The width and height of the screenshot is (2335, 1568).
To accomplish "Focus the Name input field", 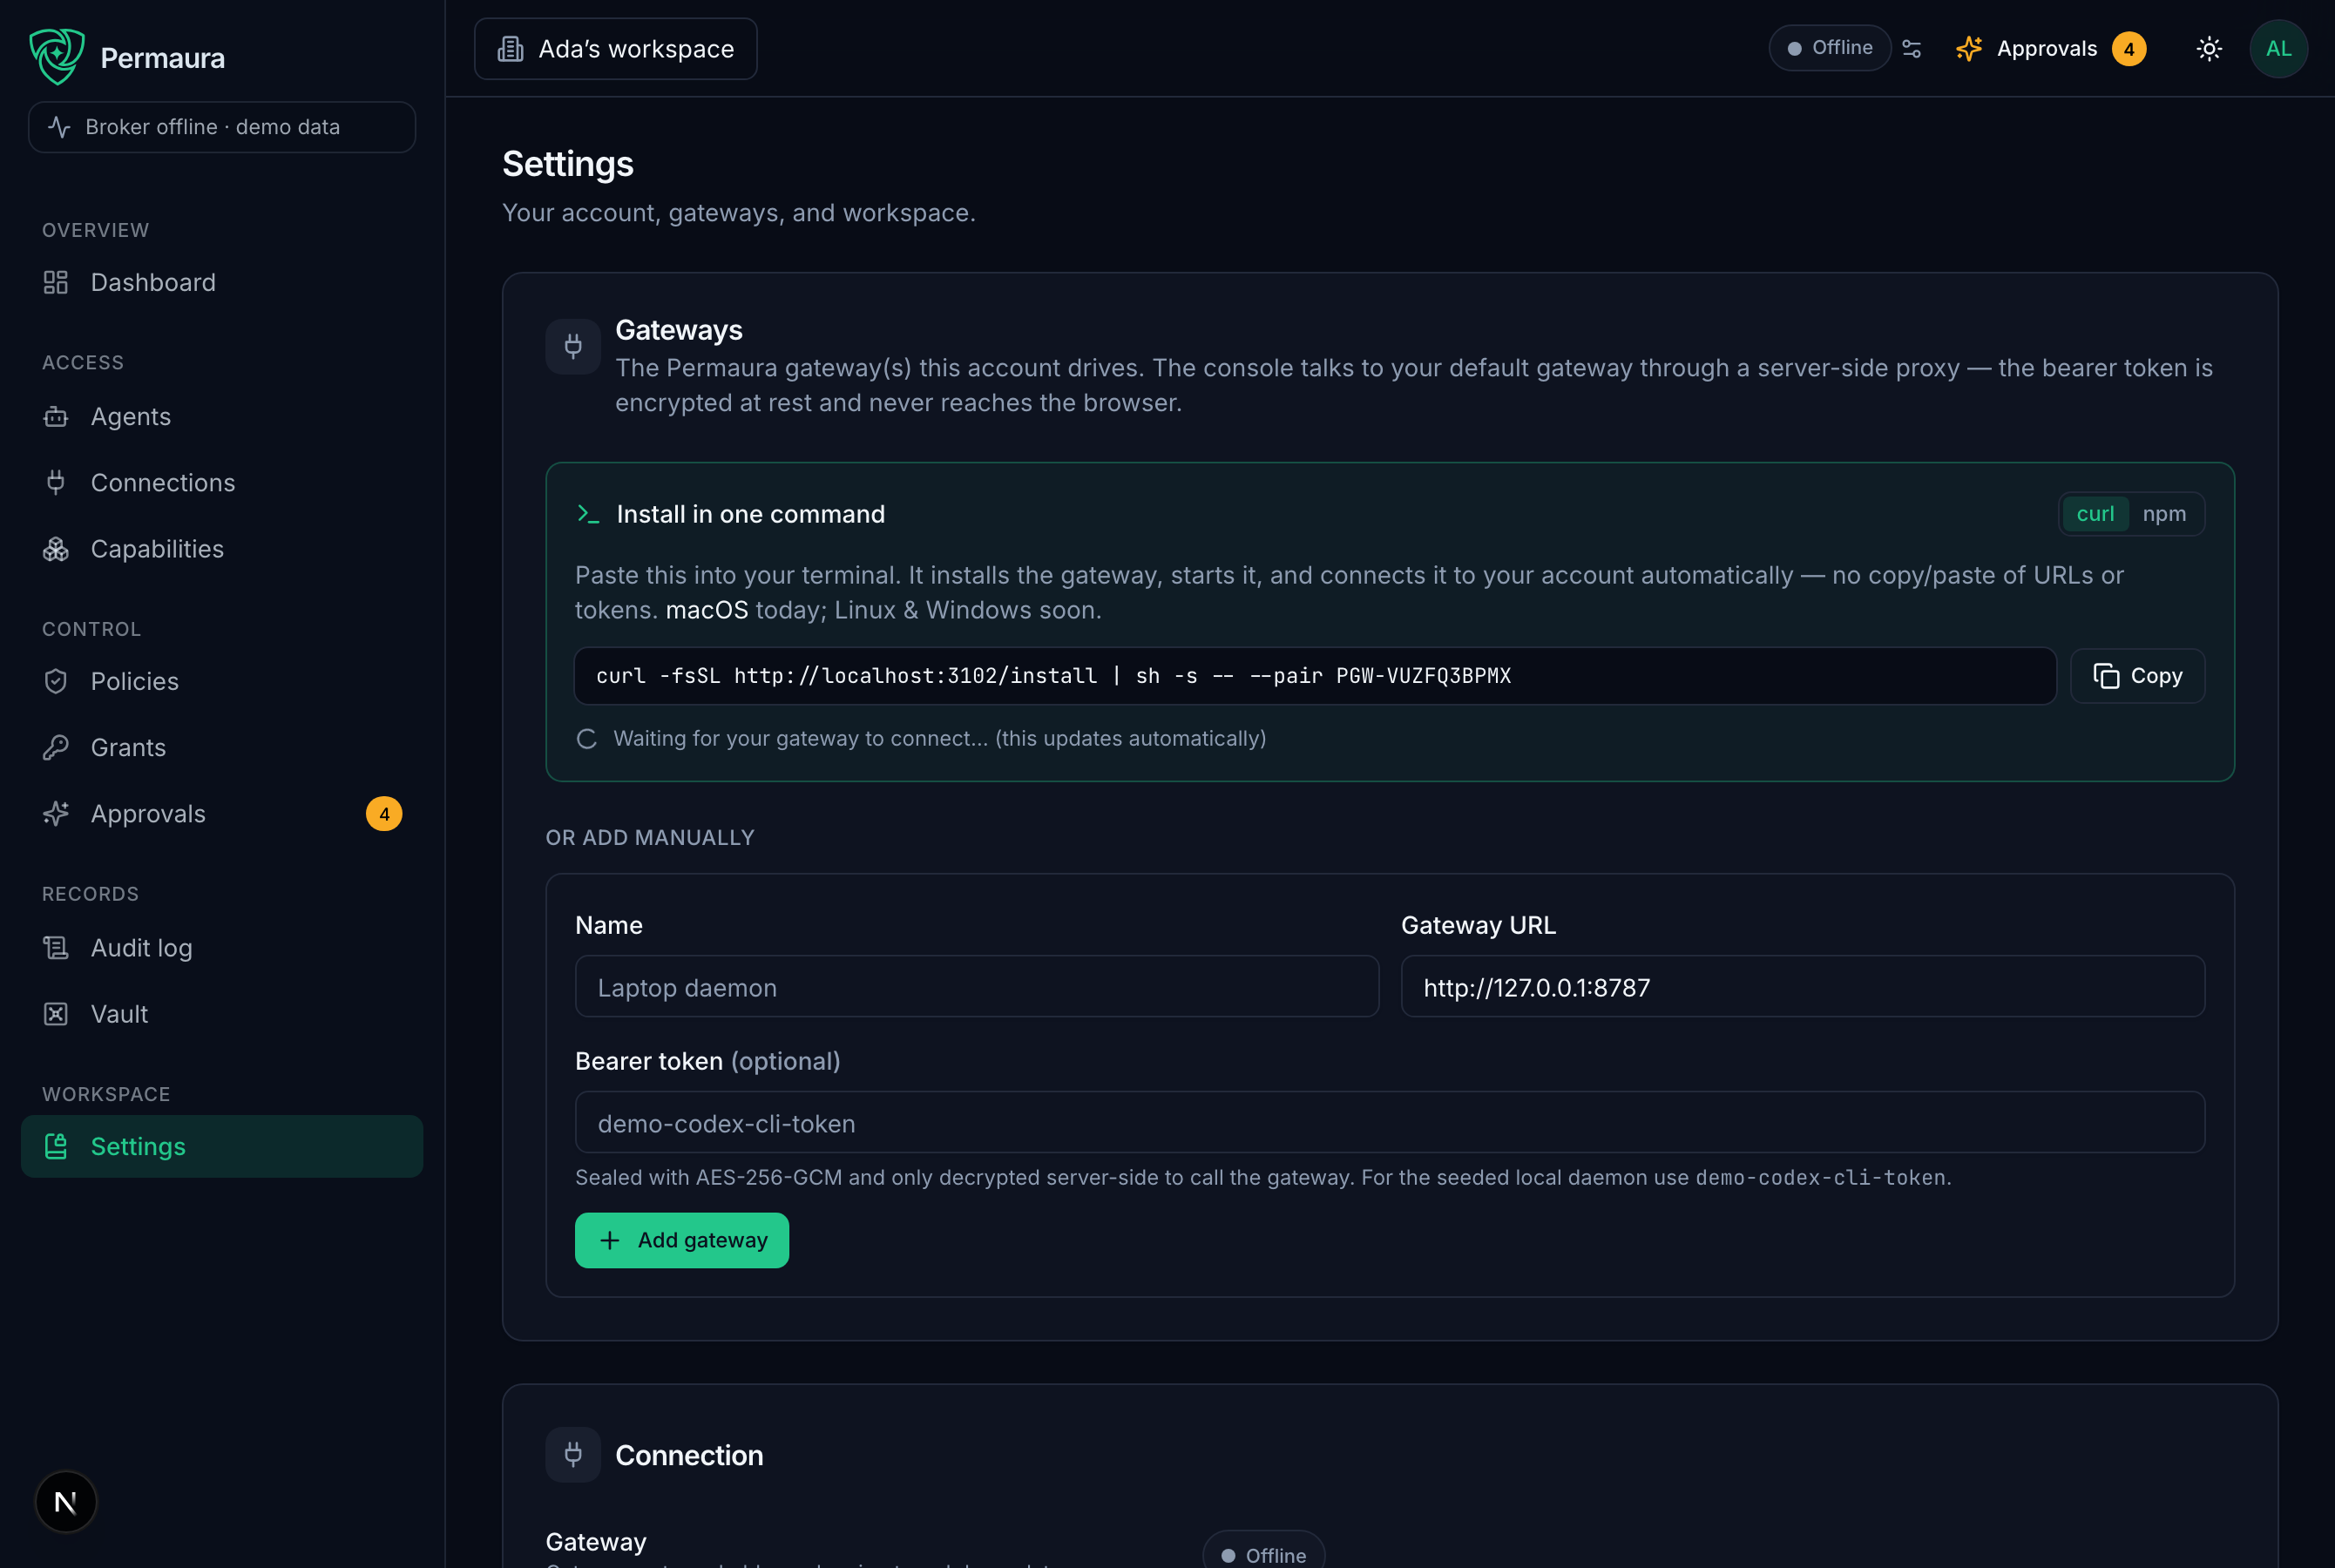I will coord(976,987).
